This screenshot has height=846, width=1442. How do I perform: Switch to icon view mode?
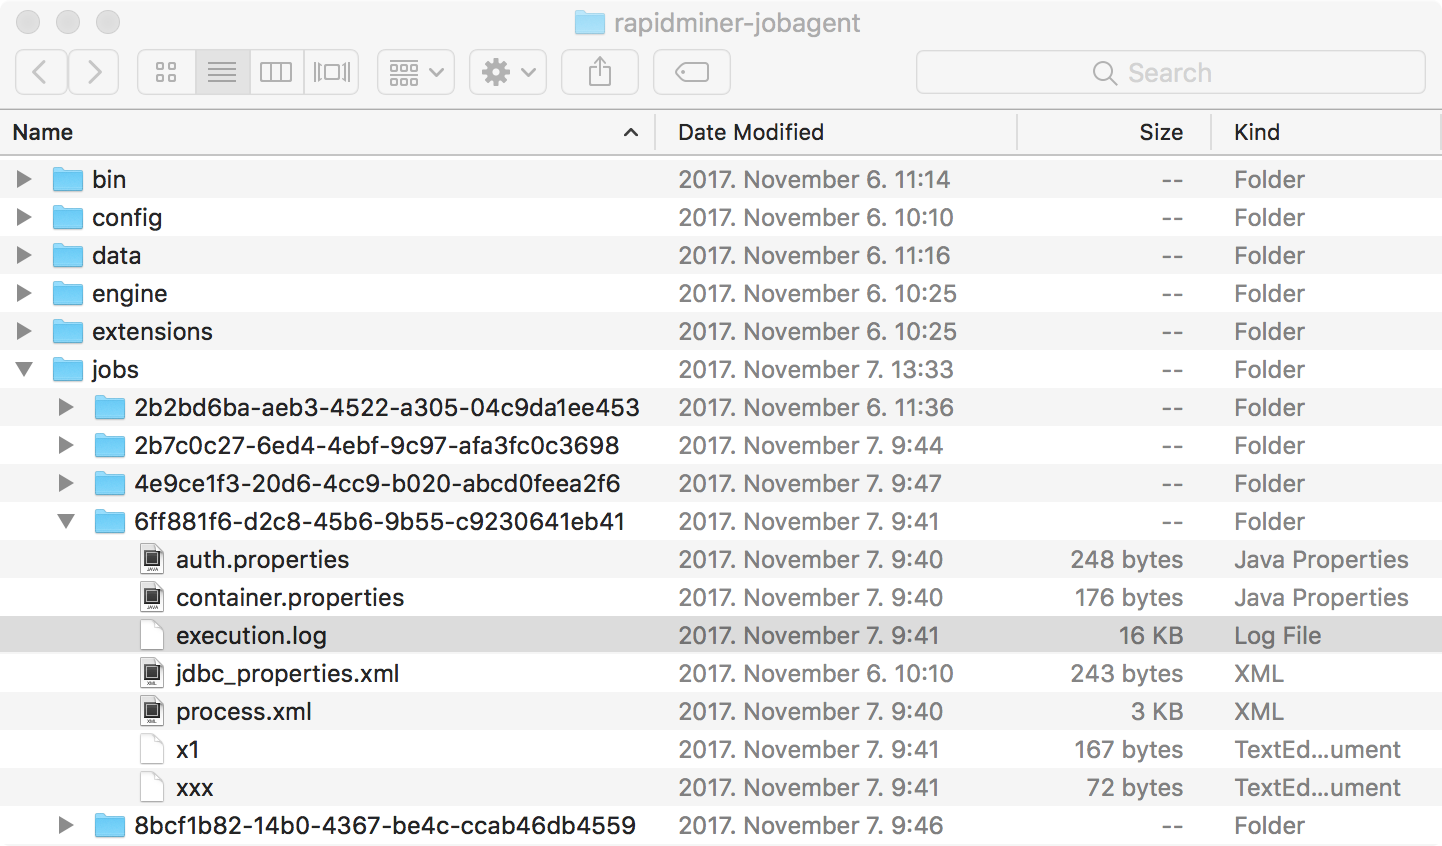pyautogui.click(x=166, y=71)
